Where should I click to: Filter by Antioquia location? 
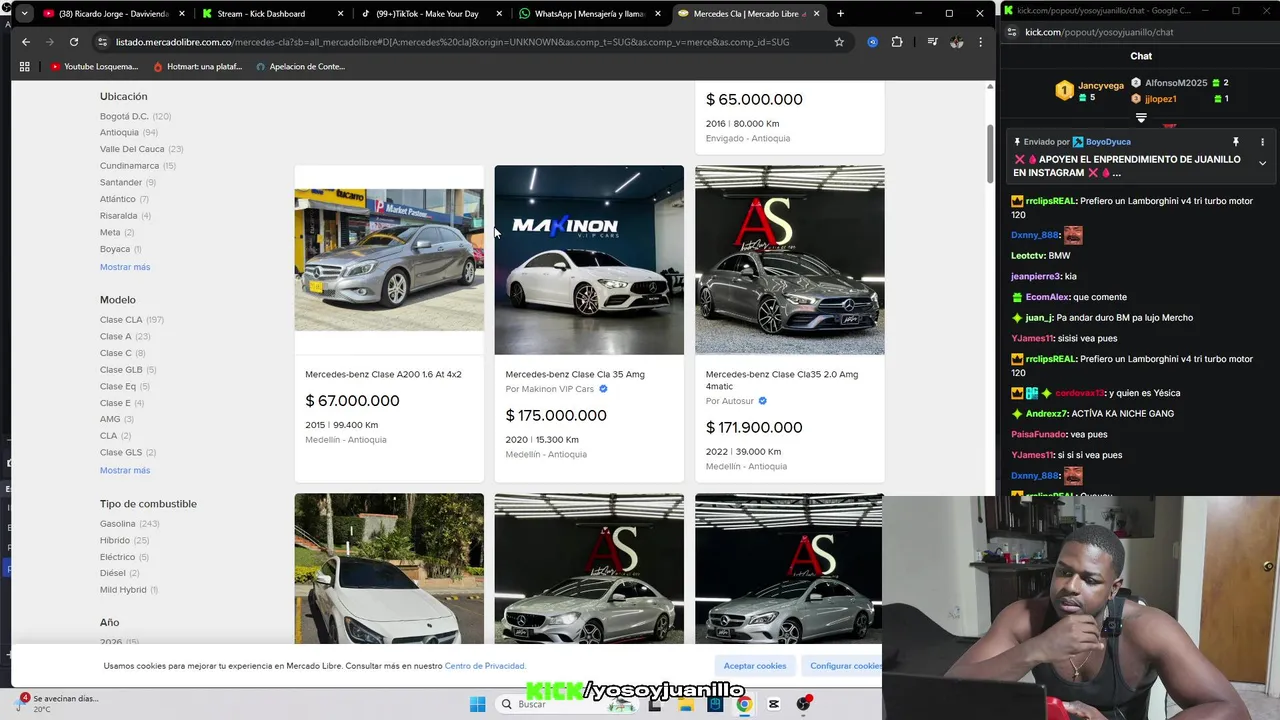pyautogui.click(x=129, y=132)
